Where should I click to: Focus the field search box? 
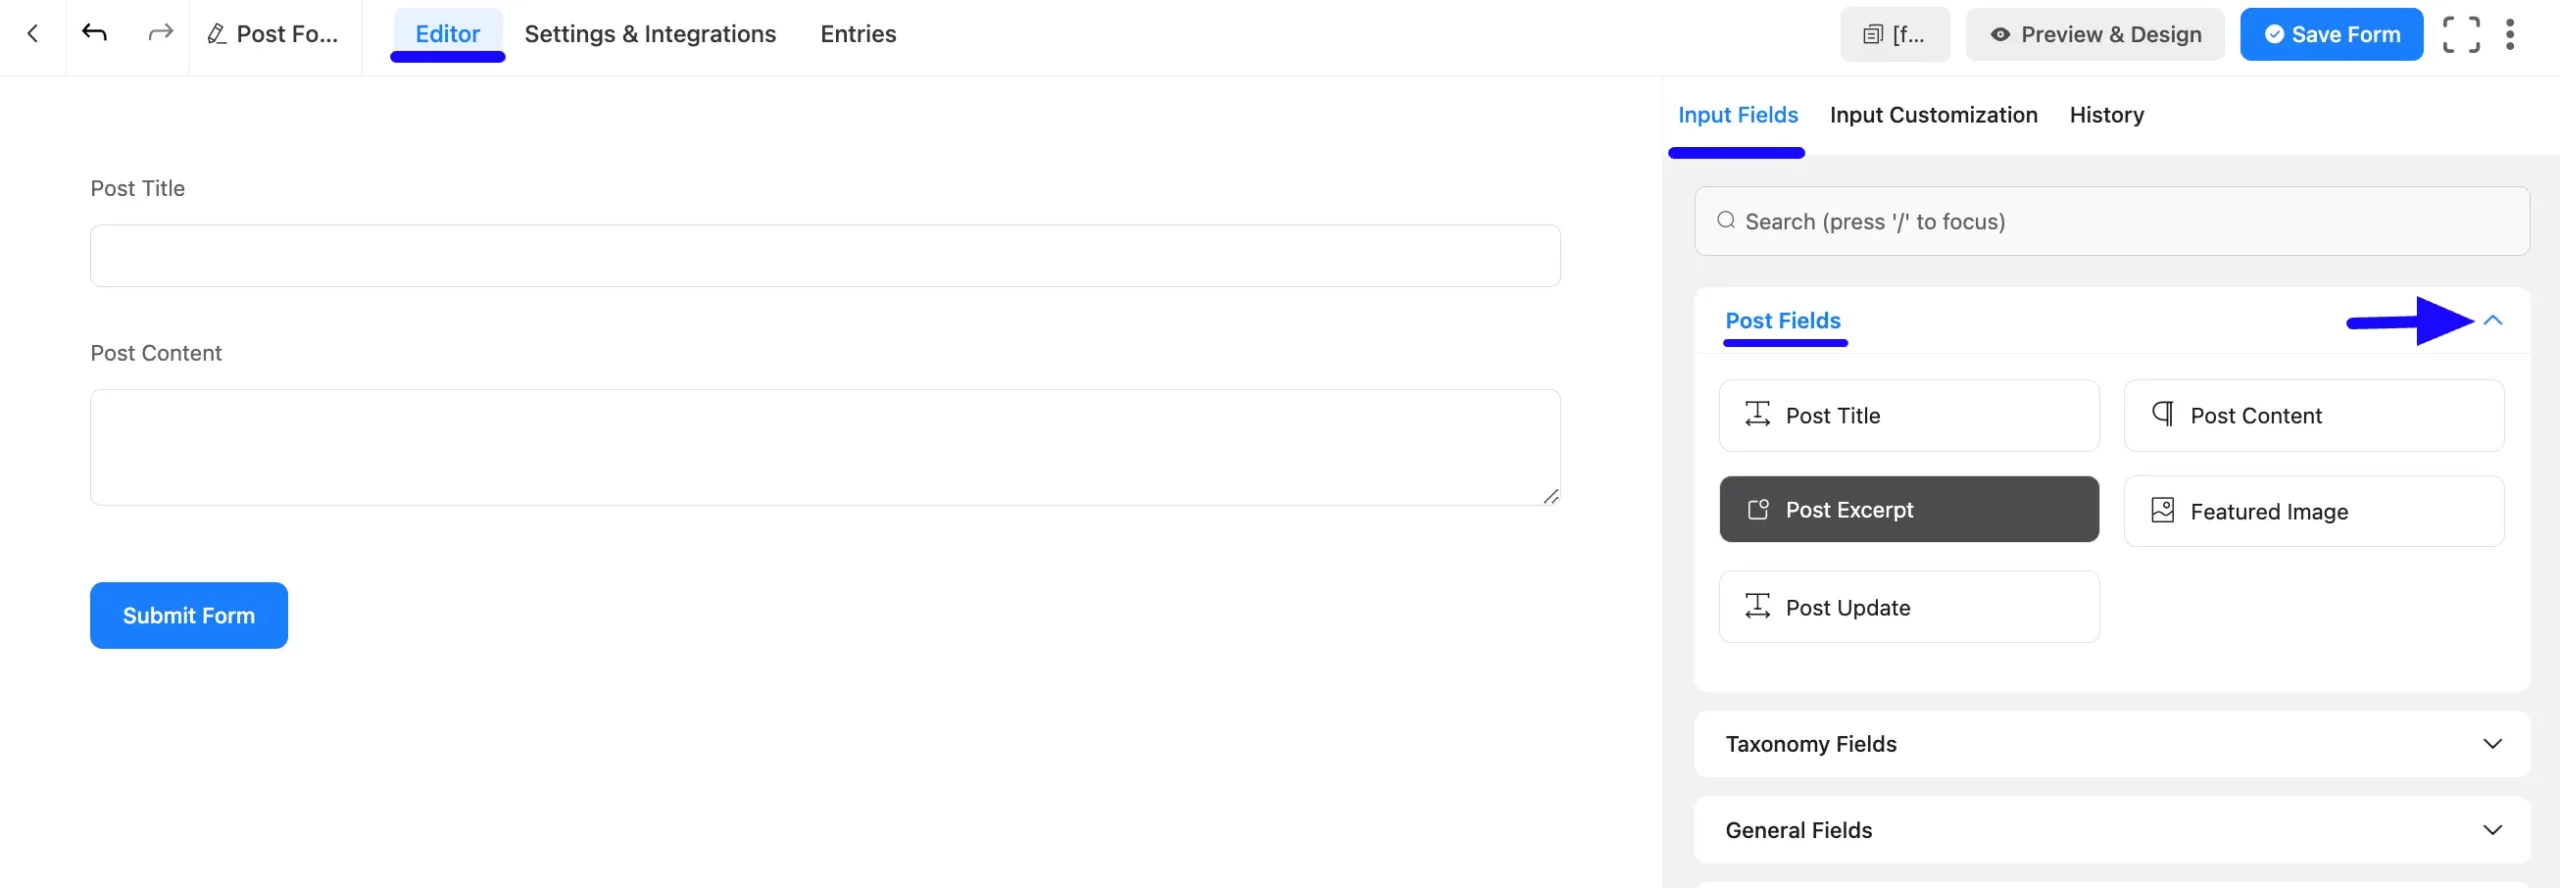[x=2112, y=221]
